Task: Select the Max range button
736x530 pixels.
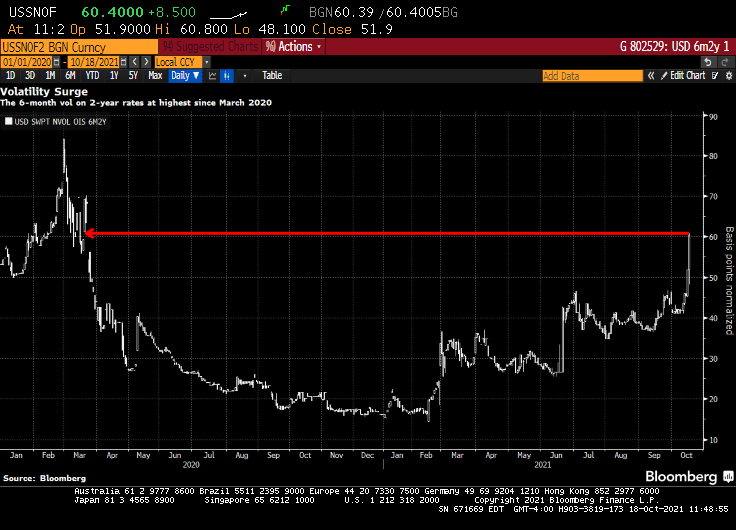Action: pos(155,75)
